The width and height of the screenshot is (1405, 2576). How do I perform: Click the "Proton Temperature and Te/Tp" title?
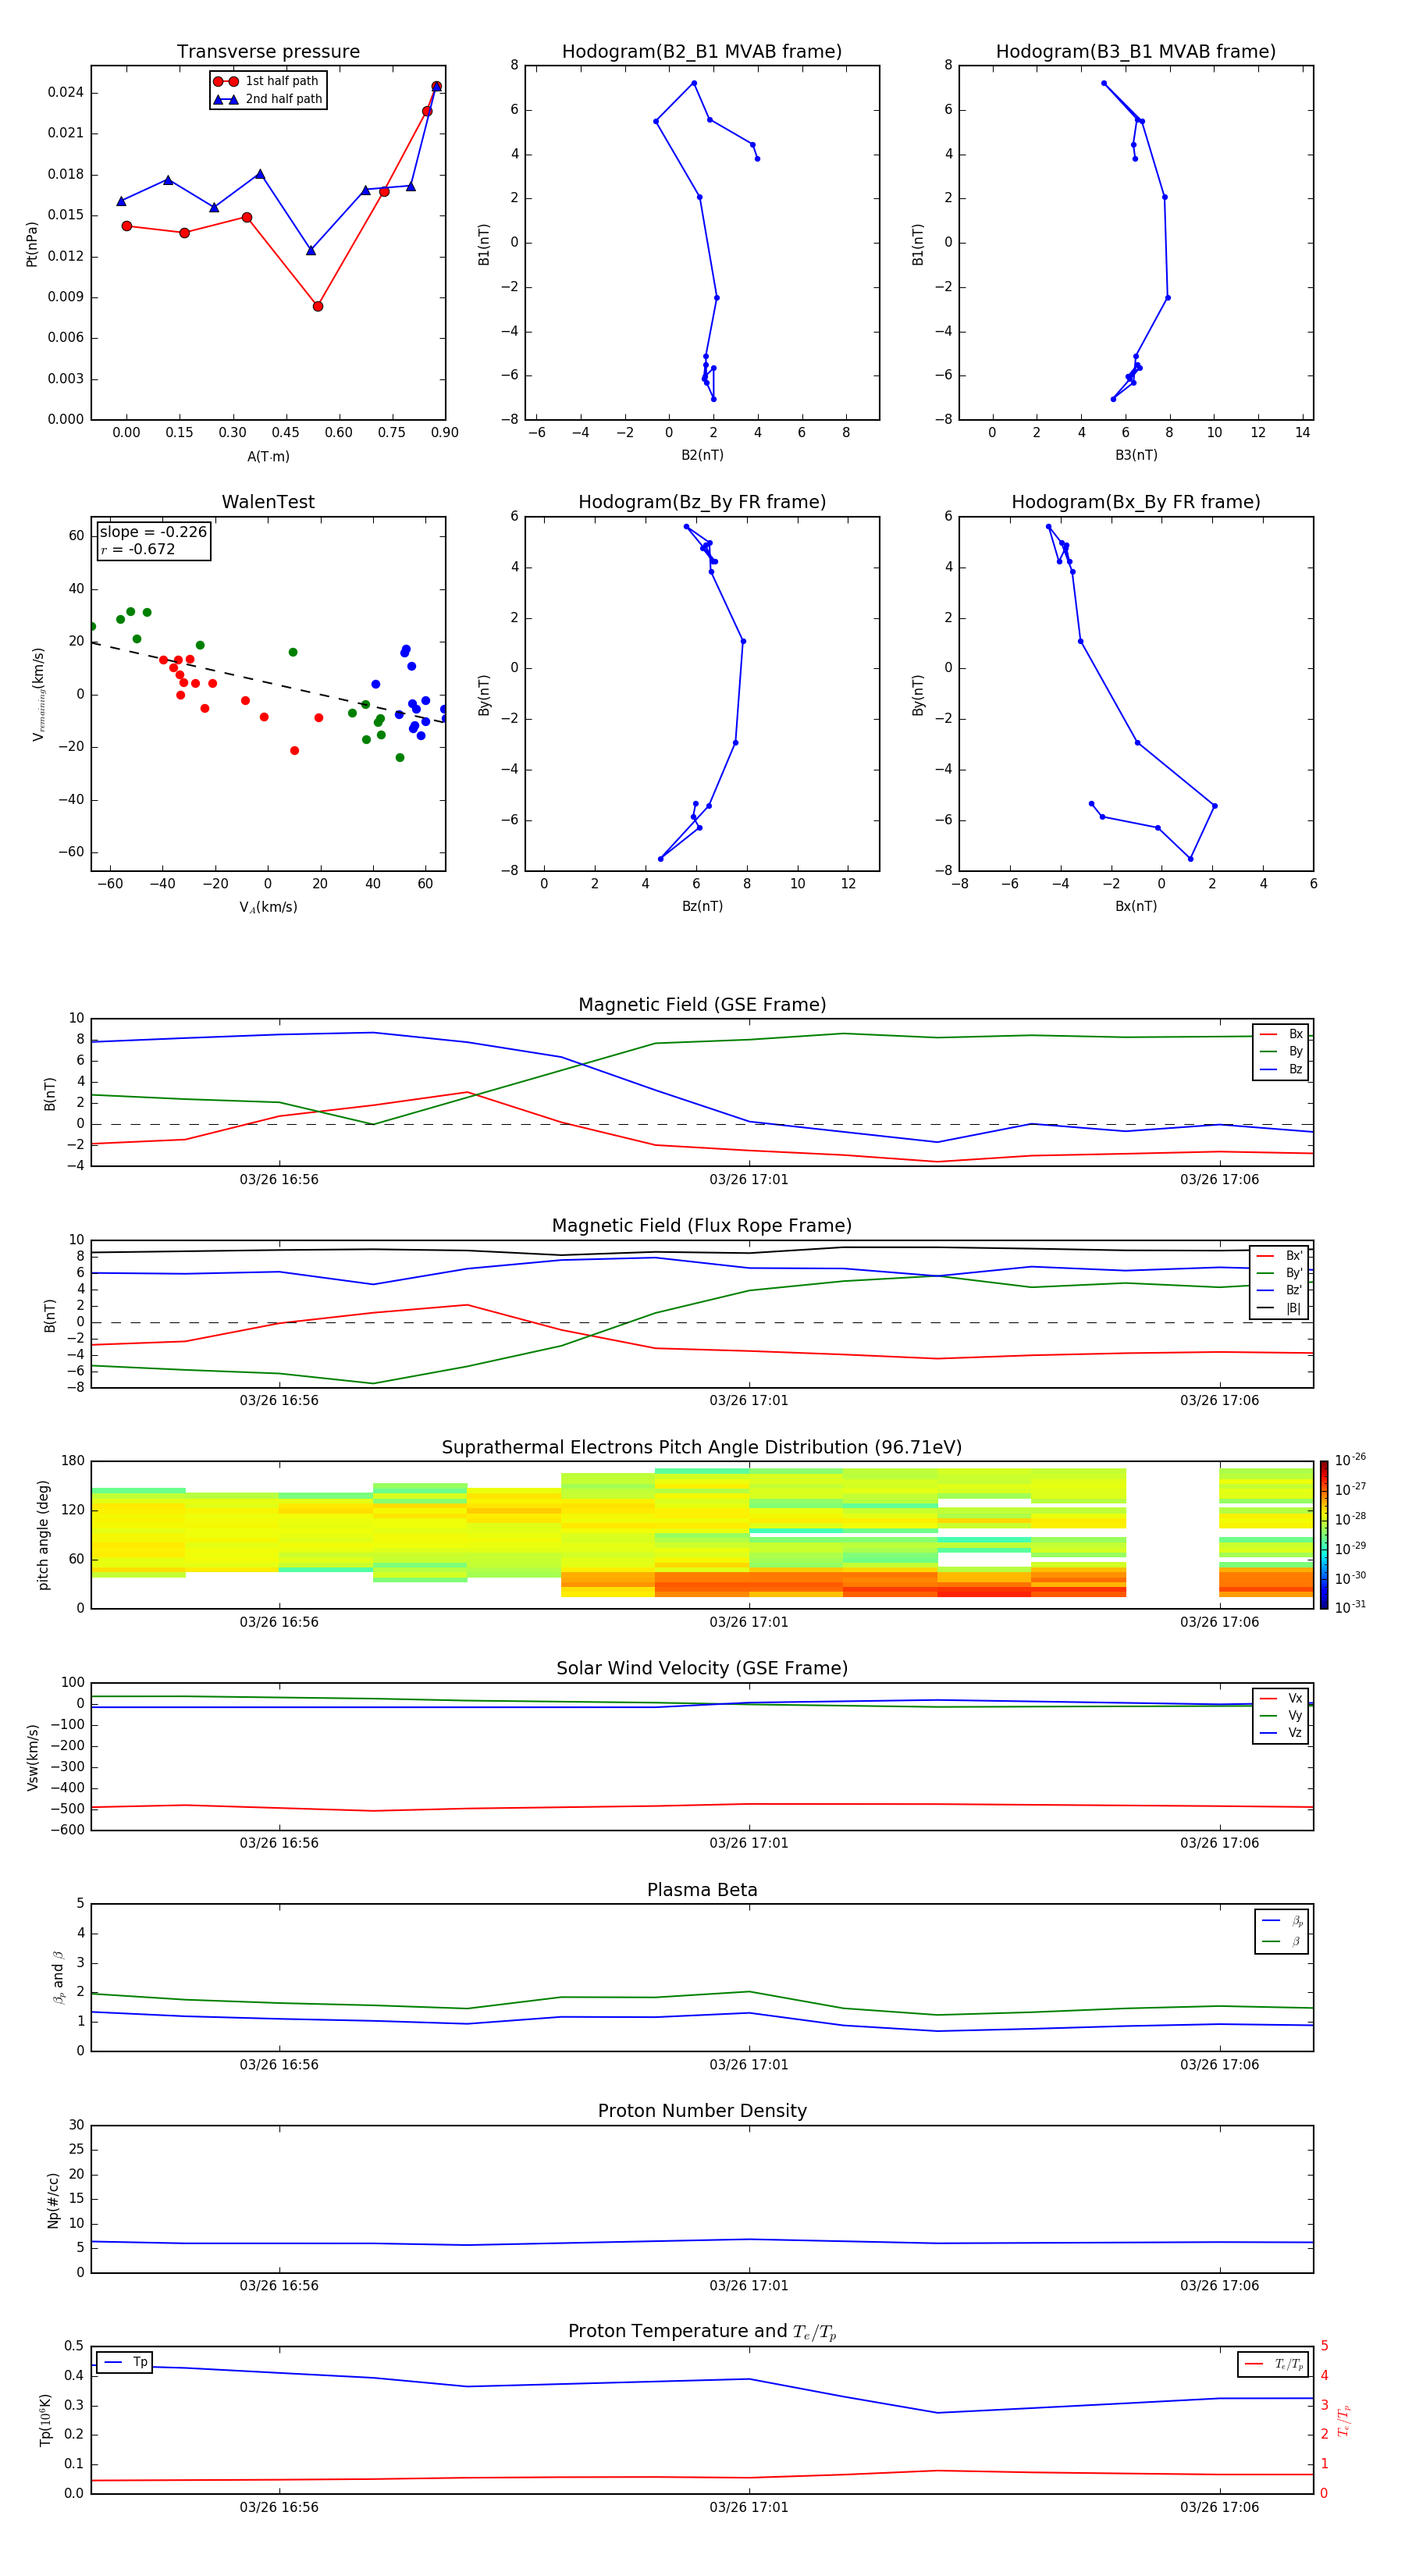coord(702,2331)
